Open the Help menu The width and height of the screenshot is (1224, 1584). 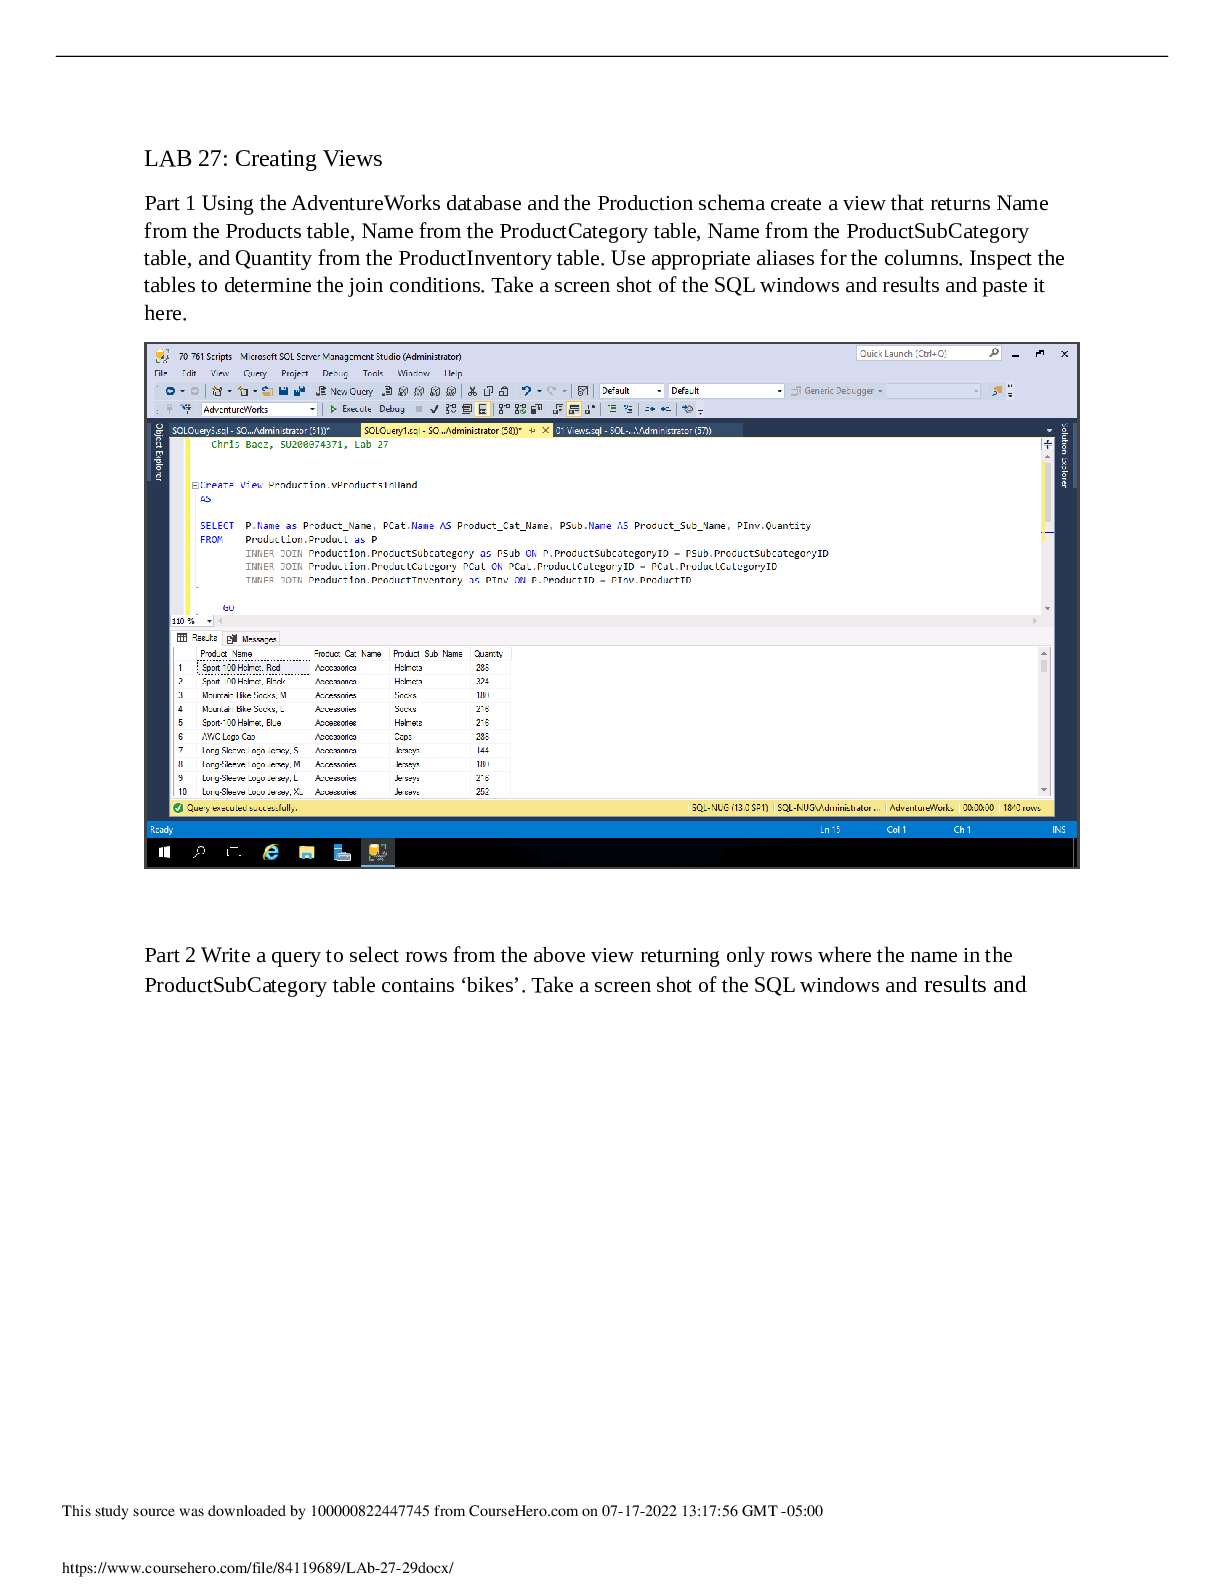tap(453, 373)
